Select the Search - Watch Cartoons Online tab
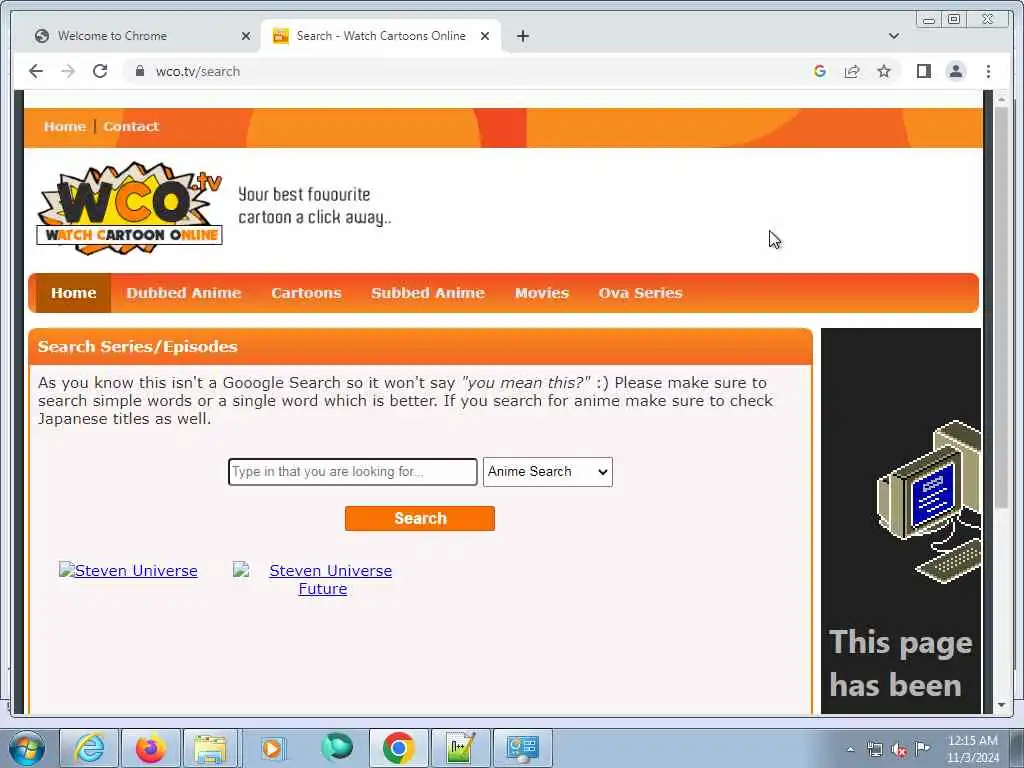Image resolution: width=1024 pixels, height=768 pixels. [x=381, y=36]
